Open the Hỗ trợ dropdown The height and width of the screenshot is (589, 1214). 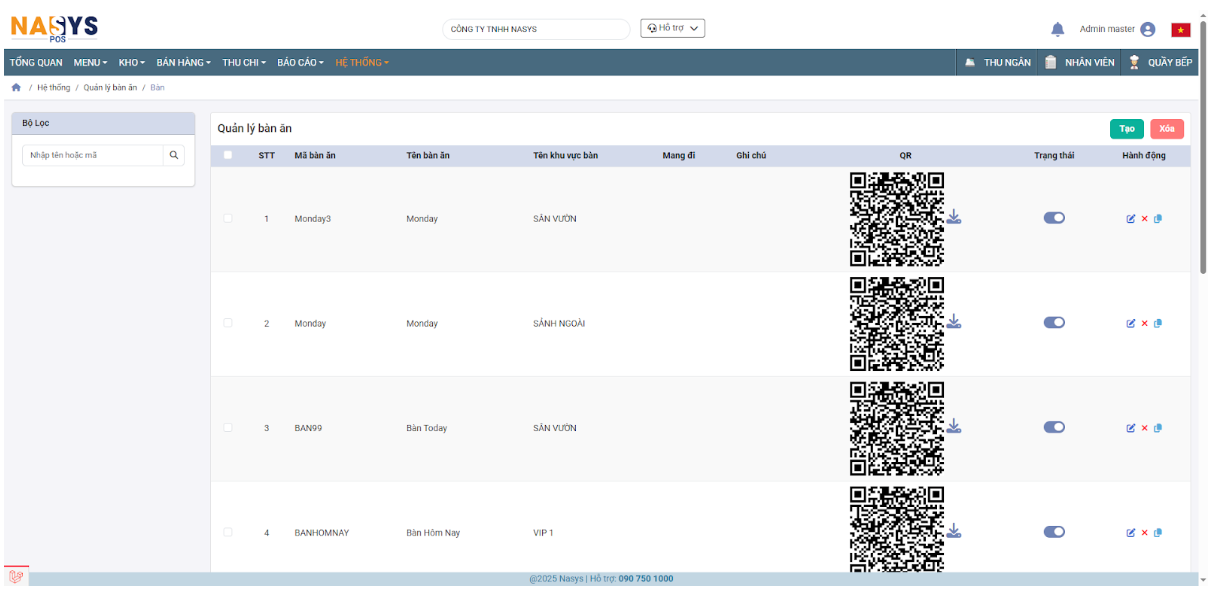coord(672,28)
